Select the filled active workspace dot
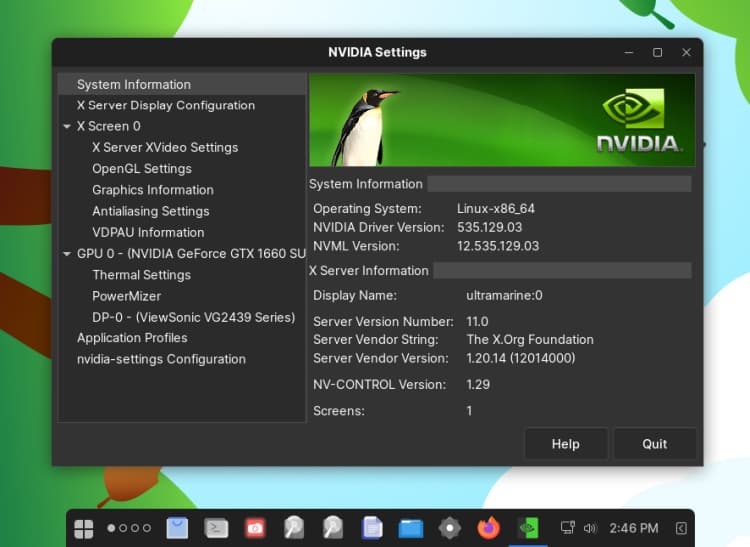 (x=111, y=528)
